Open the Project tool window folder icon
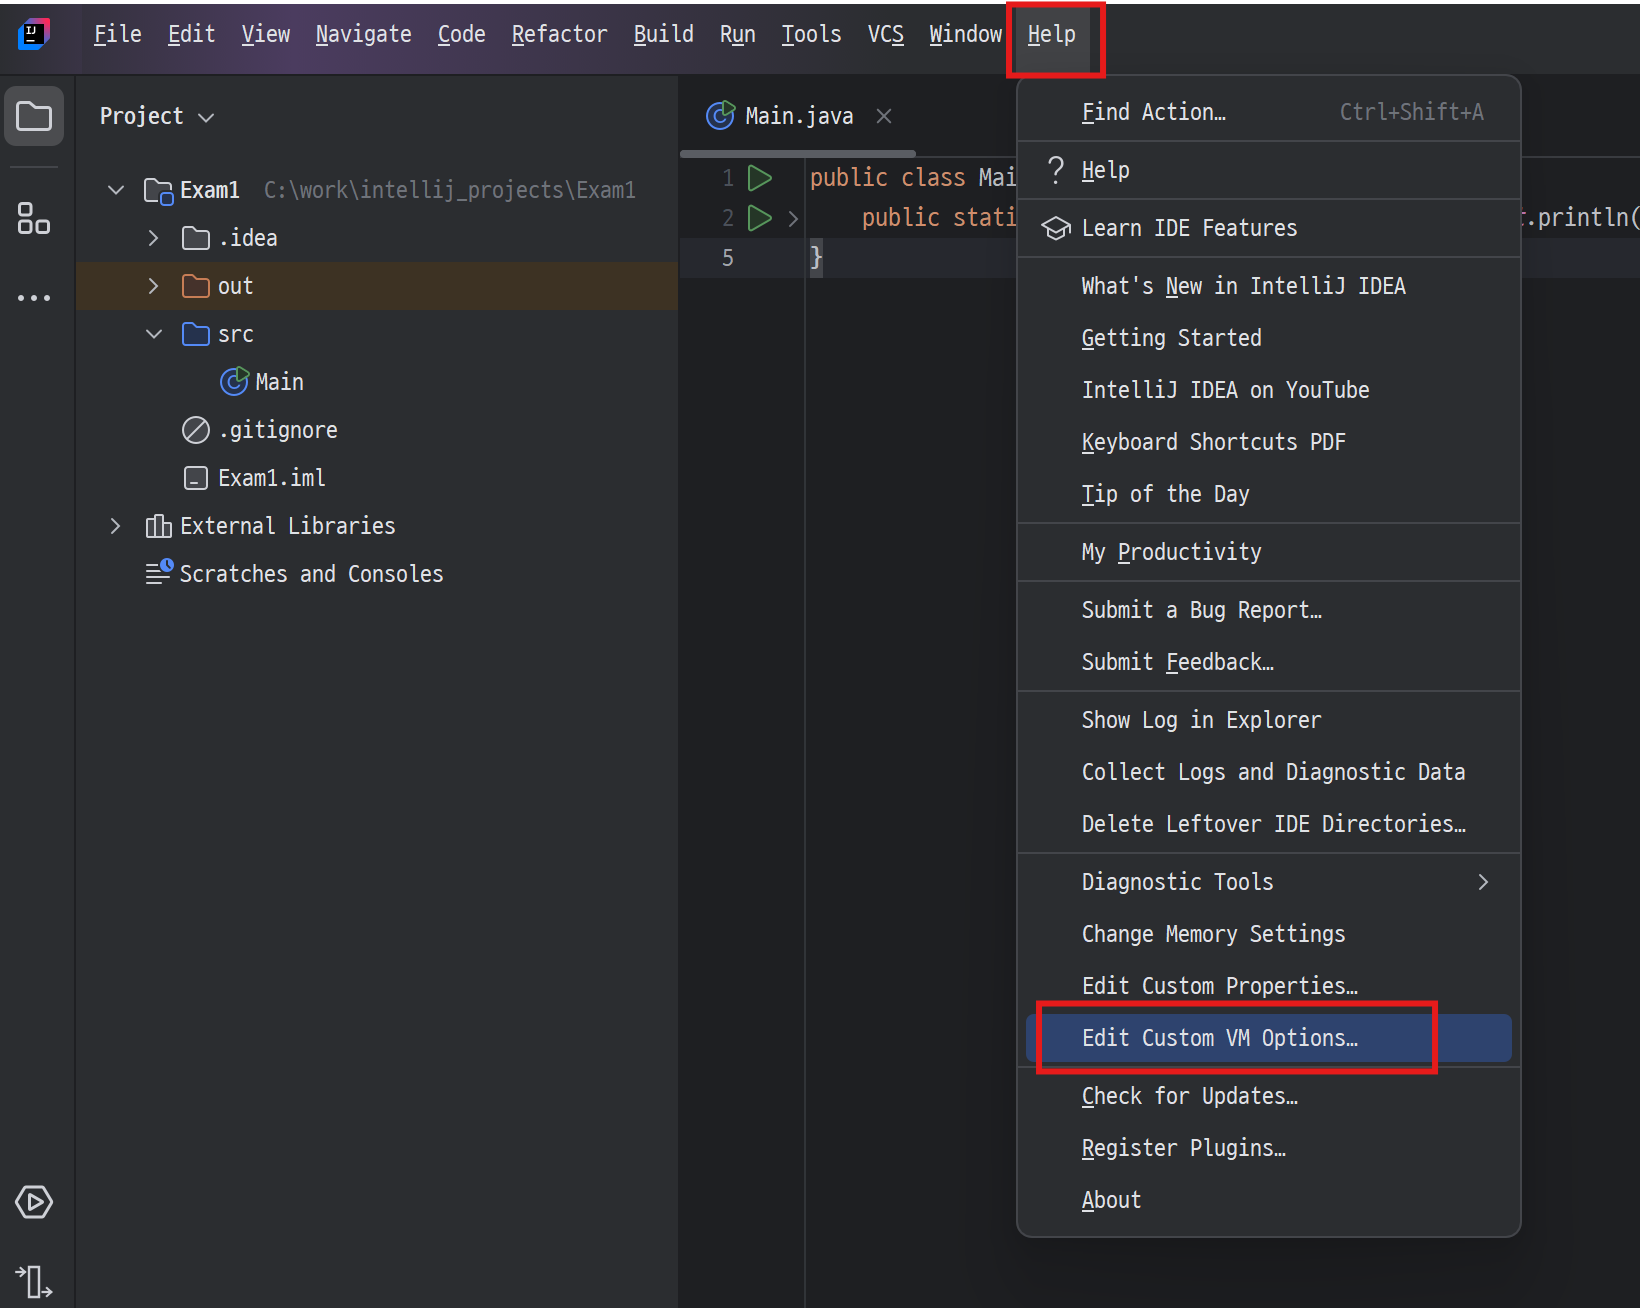Viewport: 1640px width, 1308px height. [x=34, y=116]
